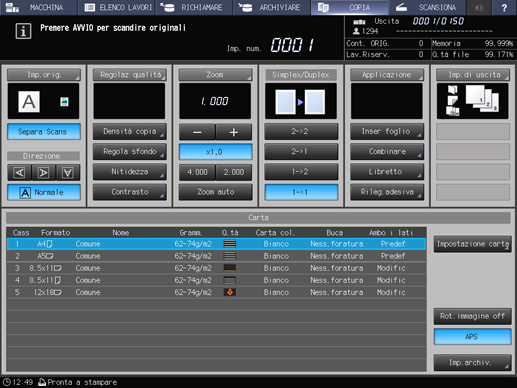The height and width of the screenshot is (388, 517).
Task: Select 1->2 duplex mode
Action: pos(301,172)
